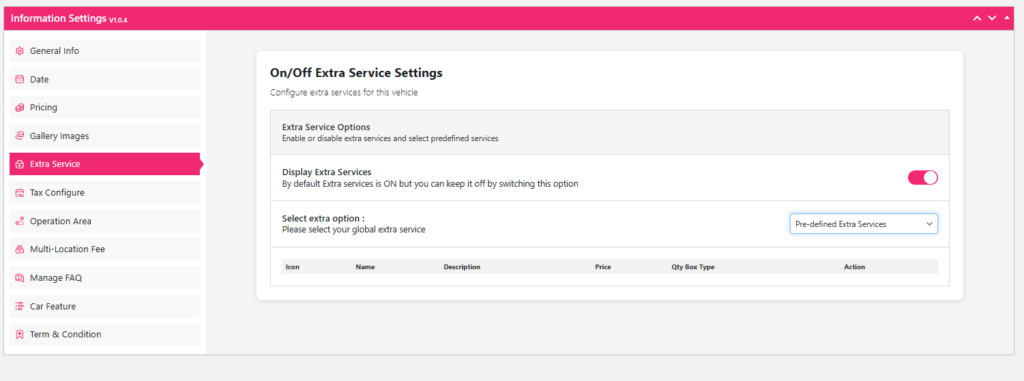Screen dimensions: 1024x381
Task: Open the Pre-defined Extra Services dropdown
Action: point(863,224)
